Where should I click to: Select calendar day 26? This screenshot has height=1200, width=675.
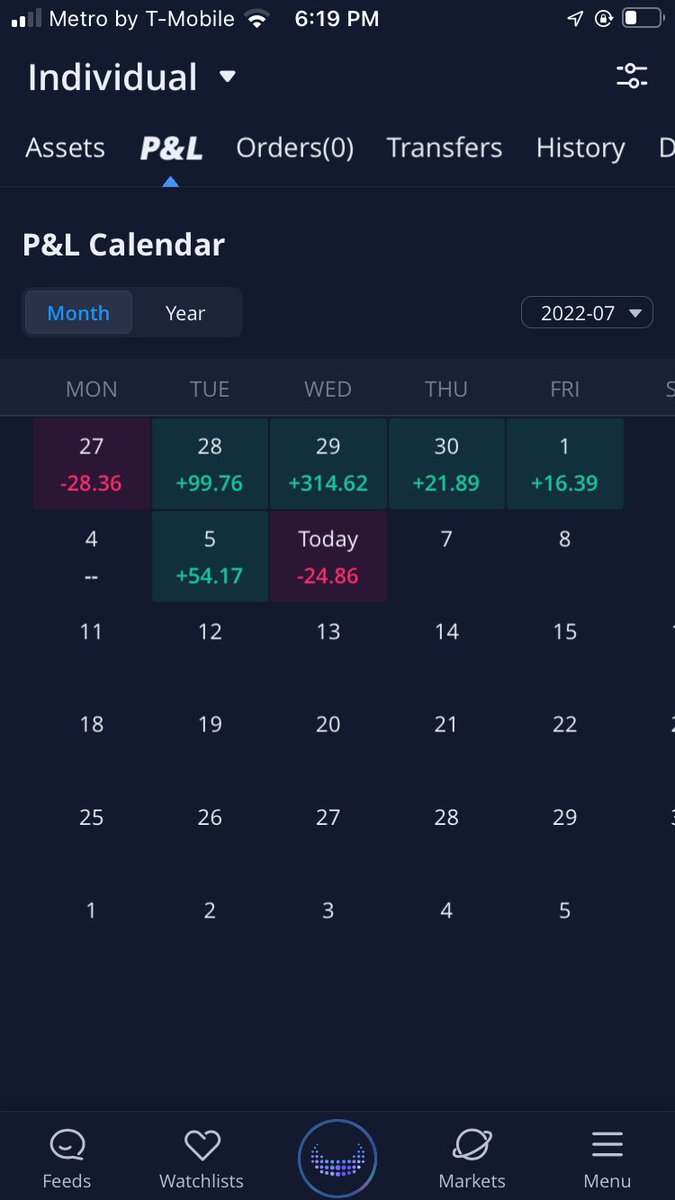tap(210, 817)
